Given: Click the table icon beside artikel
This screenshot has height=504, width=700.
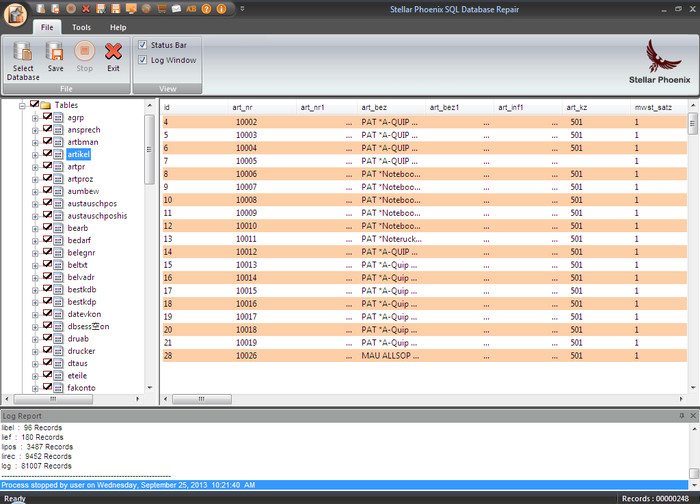Looking at the screenshot, I should point(58,154).
